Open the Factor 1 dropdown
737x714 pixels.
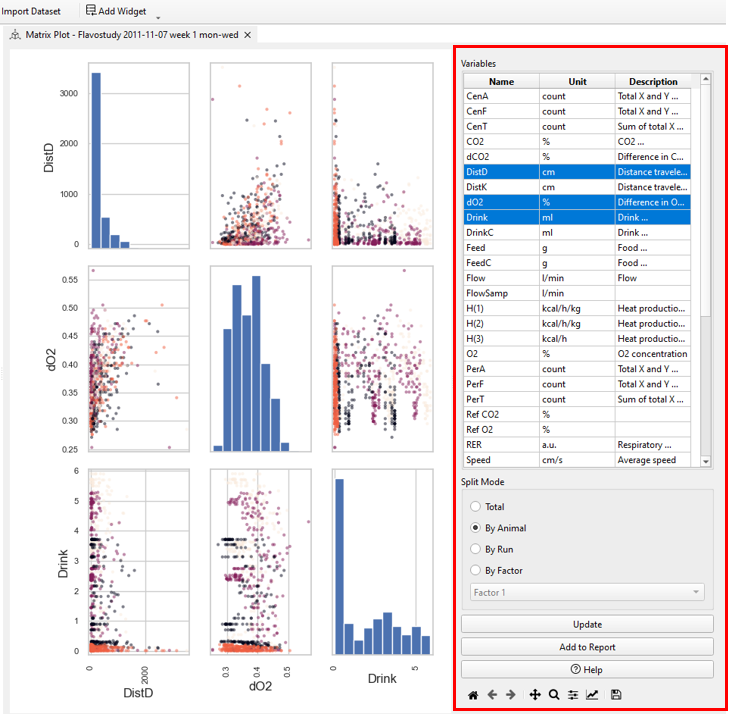click(x=587, y=592)
